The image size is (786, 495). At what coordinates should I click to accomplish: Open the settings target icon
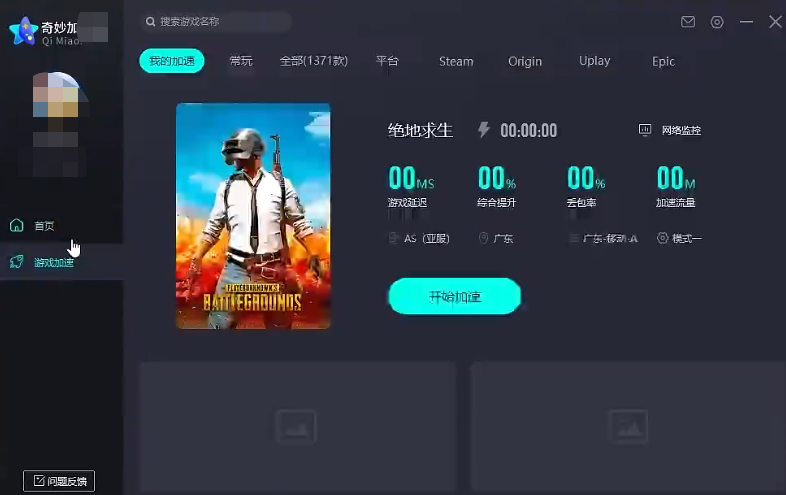(717, 22)
